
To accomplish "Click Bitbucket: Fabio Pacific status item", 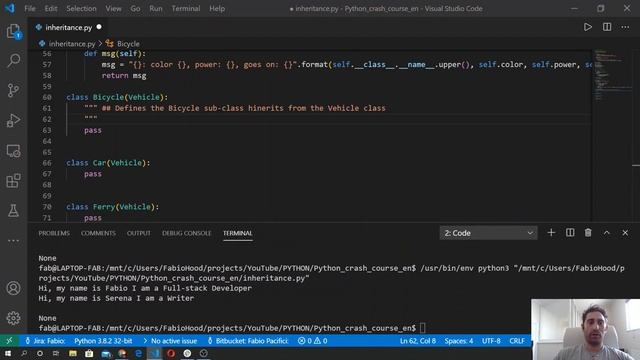I will pyautogui.click(x=248, y=340).
